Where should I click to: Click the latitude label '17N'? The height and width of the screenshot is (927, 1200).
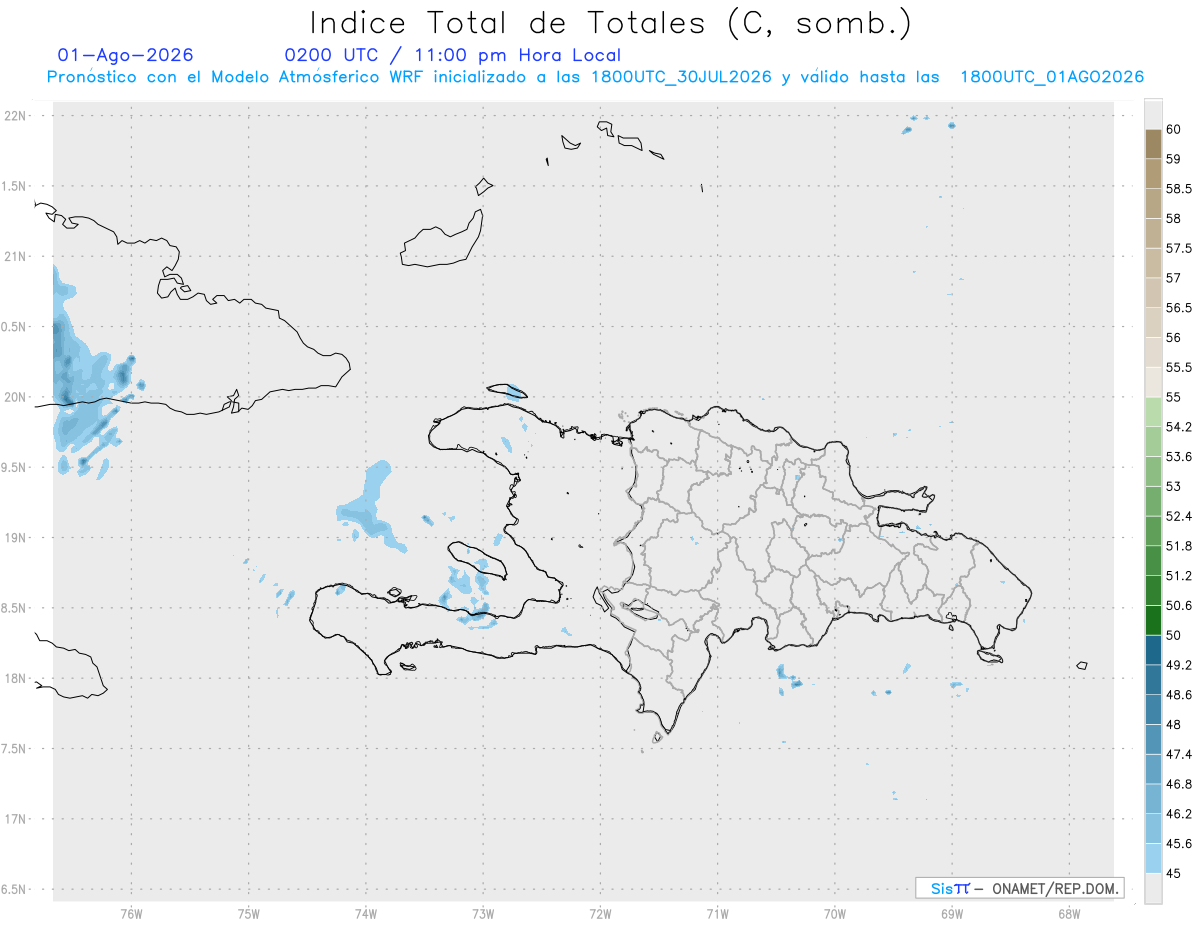point(17,819)
